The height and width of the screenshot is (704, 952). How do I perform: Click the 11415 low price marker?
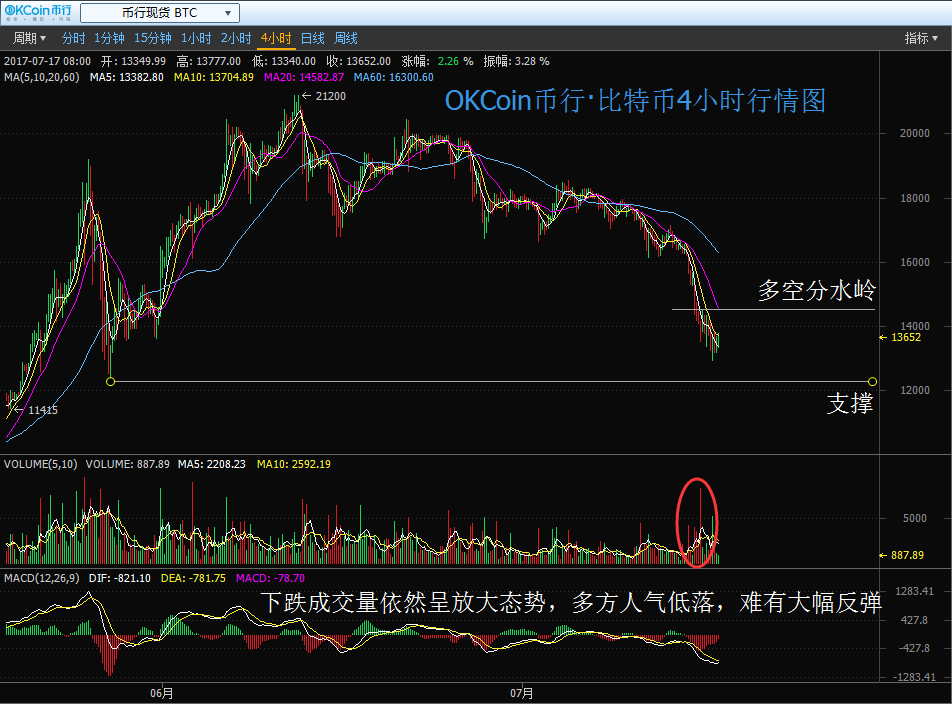pos(36,410)
